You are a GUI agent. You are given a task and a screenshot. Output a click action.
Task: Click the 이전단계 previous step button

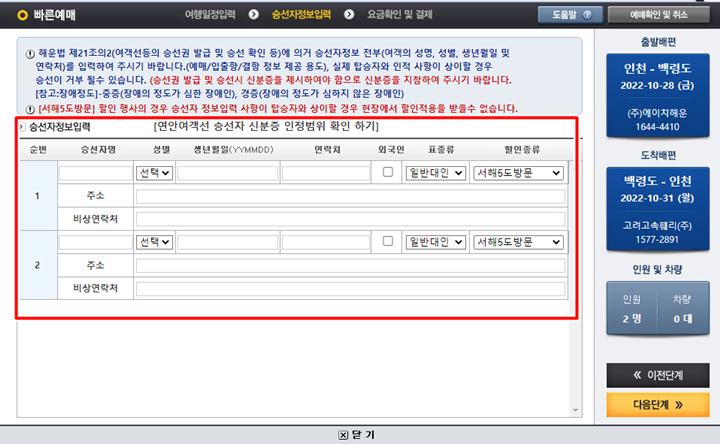658,375
